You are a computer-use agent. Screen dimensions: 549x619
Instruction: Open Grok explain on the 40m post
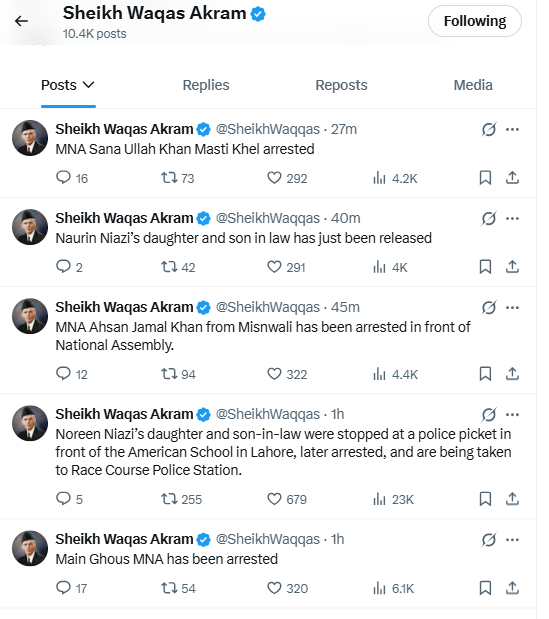point(489,218)
